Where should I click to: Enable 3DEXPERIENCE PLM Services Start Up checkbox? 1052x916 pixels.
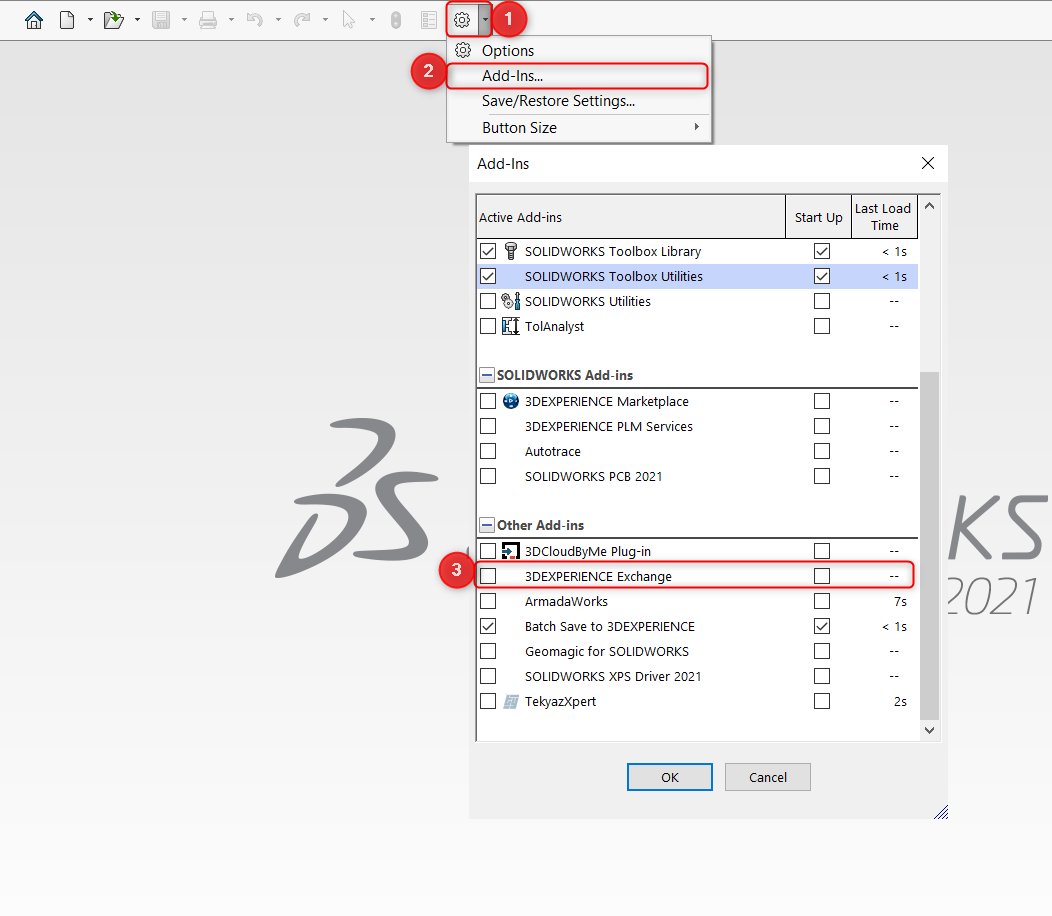pos(821,426)
